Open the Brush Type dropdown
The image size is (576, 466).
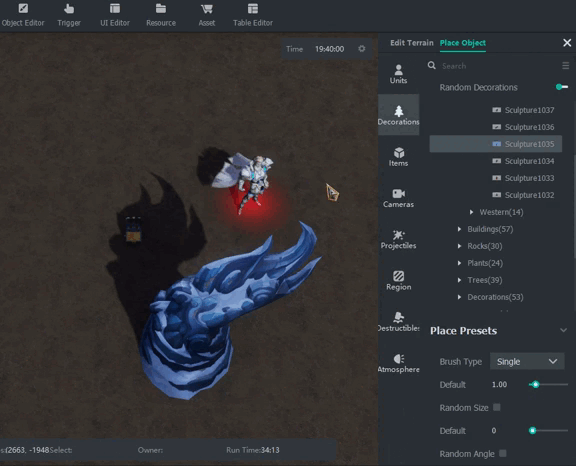click(x=527, y=361)
